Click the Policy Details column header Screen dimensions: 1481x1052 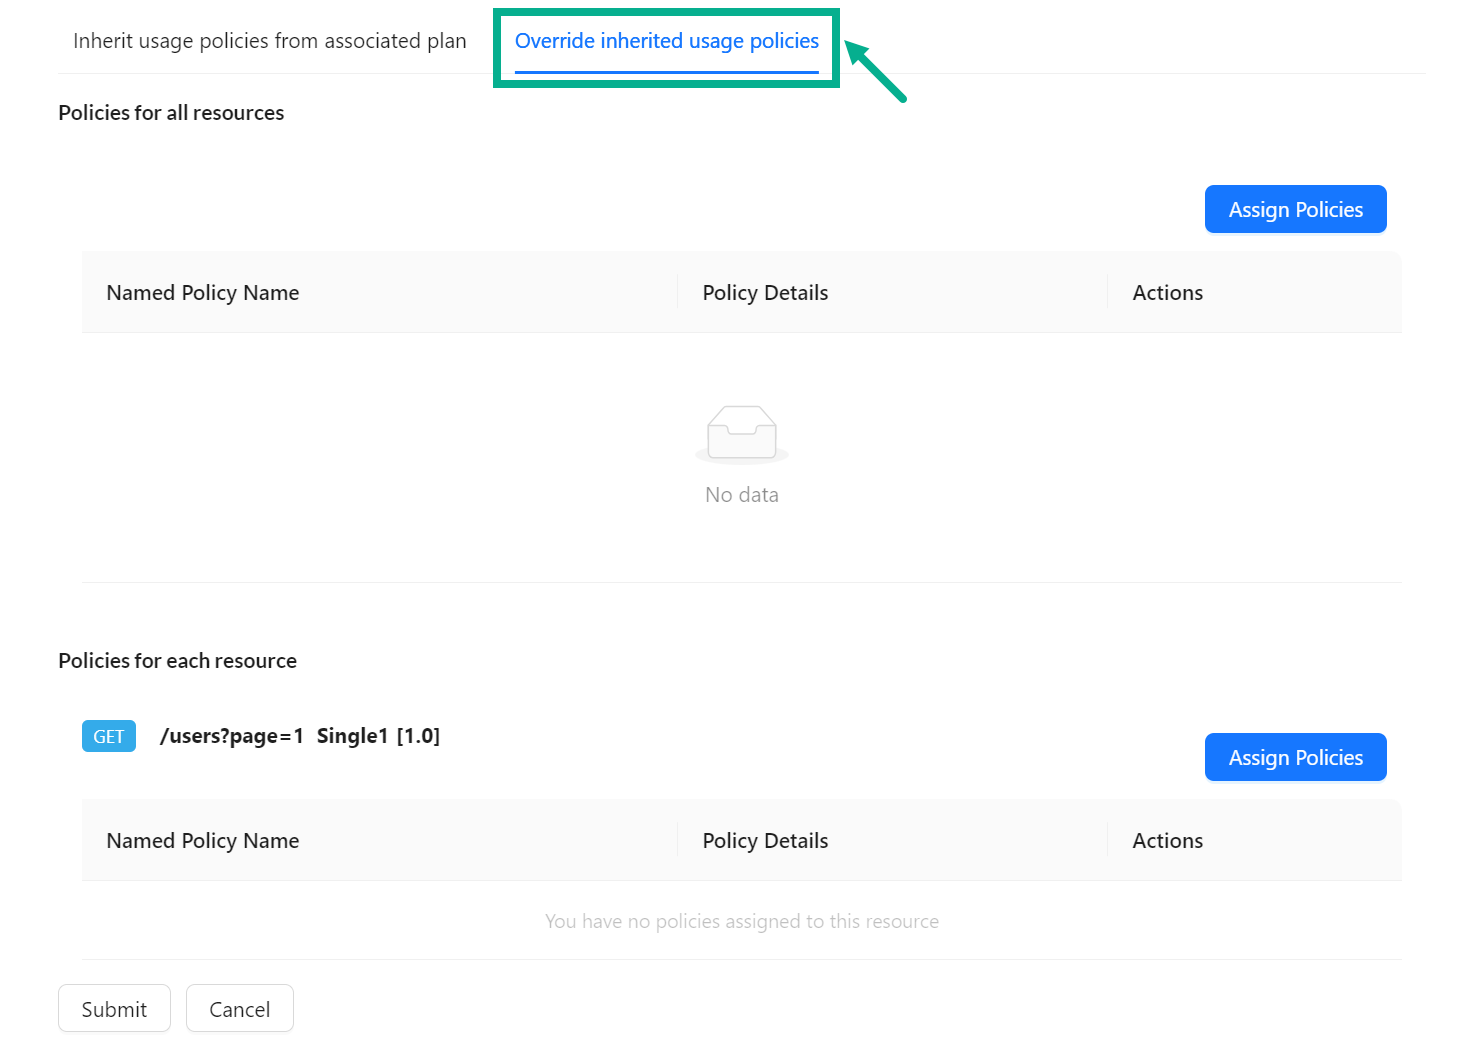point(765,292)
